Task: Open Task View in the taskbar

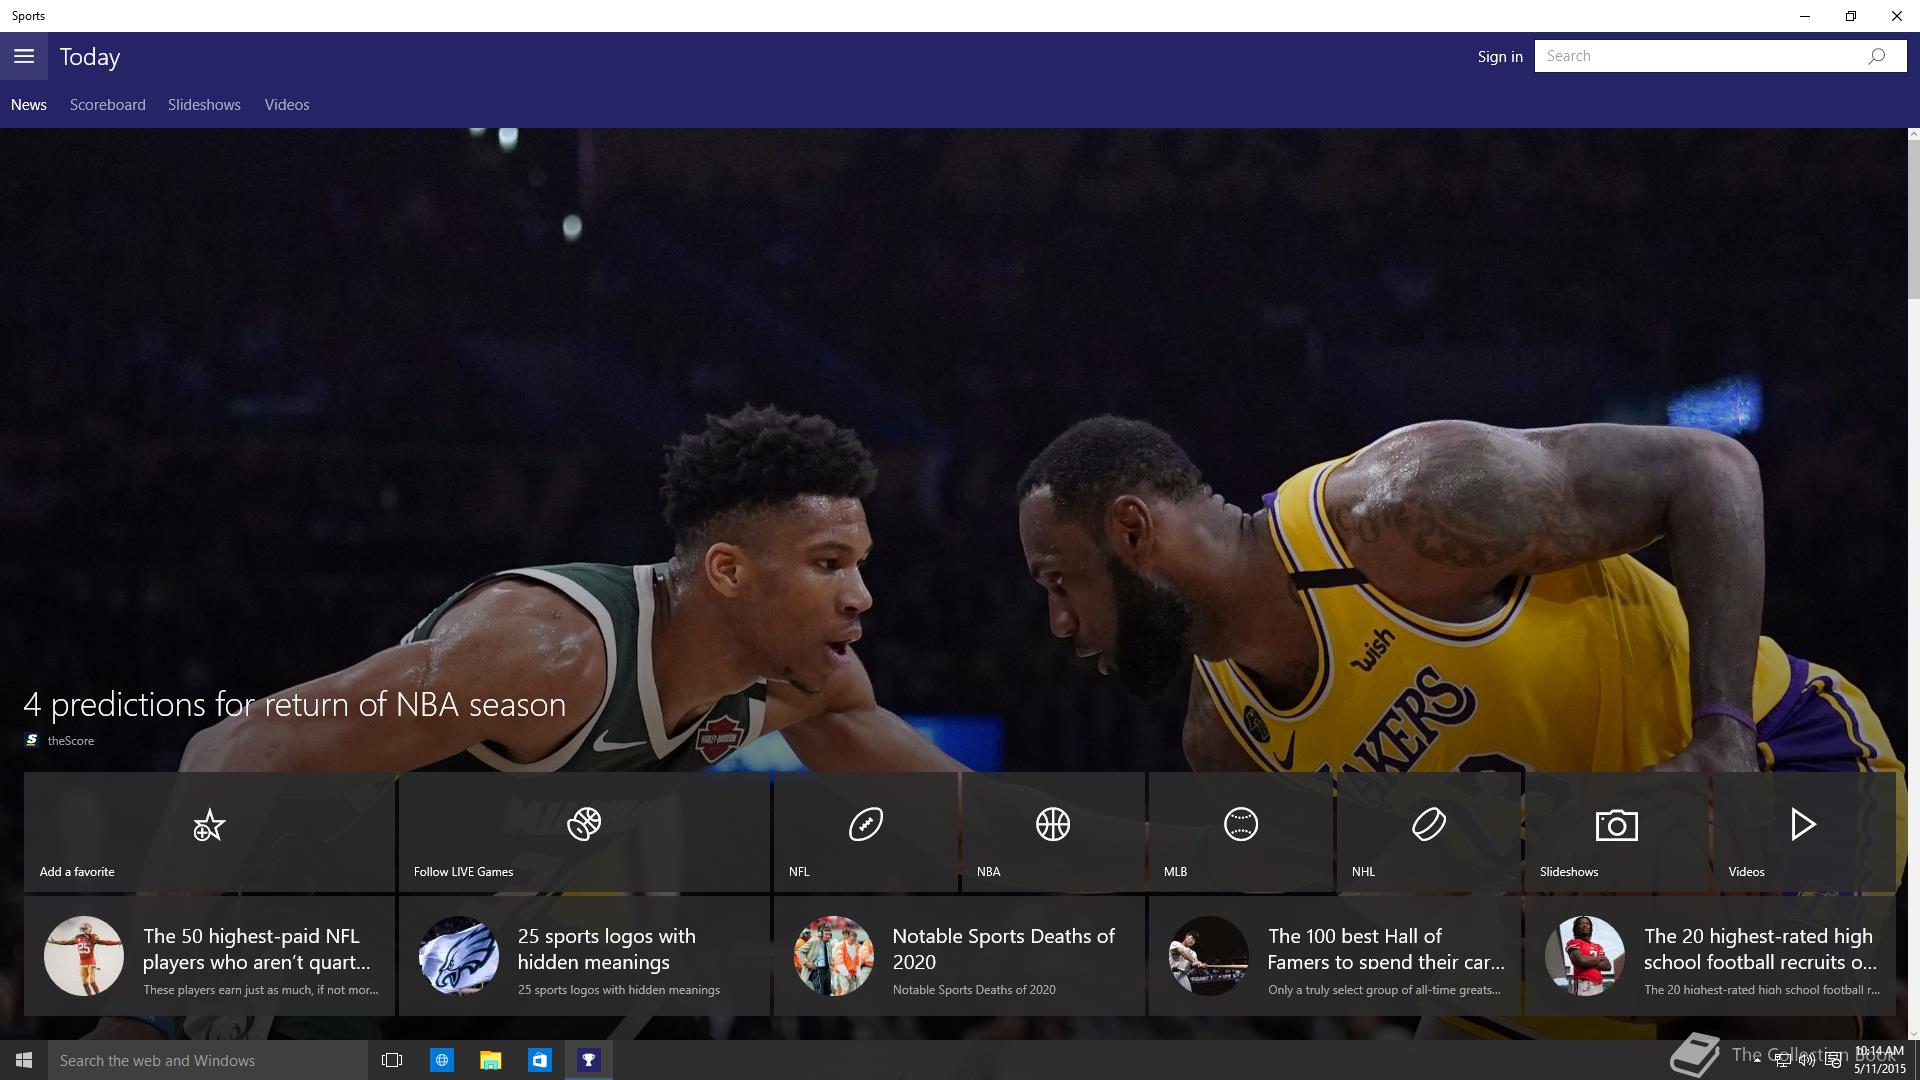Action: click(392, 1060)
